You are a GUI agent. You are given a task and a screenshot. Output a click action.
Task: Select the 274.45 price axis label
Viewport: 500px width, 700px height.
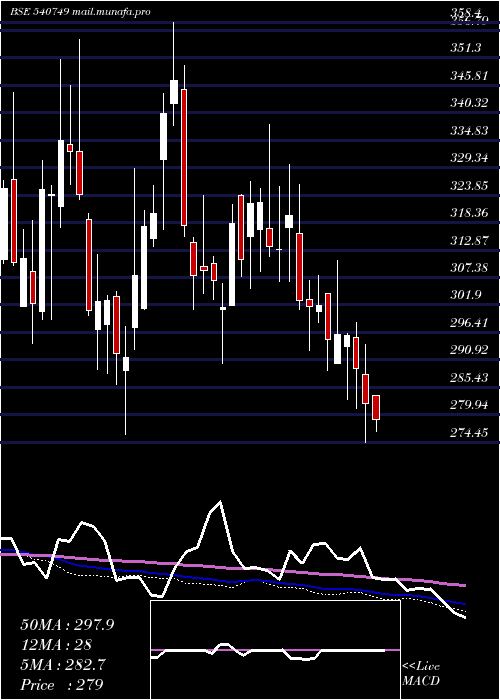tap(469, 433)
